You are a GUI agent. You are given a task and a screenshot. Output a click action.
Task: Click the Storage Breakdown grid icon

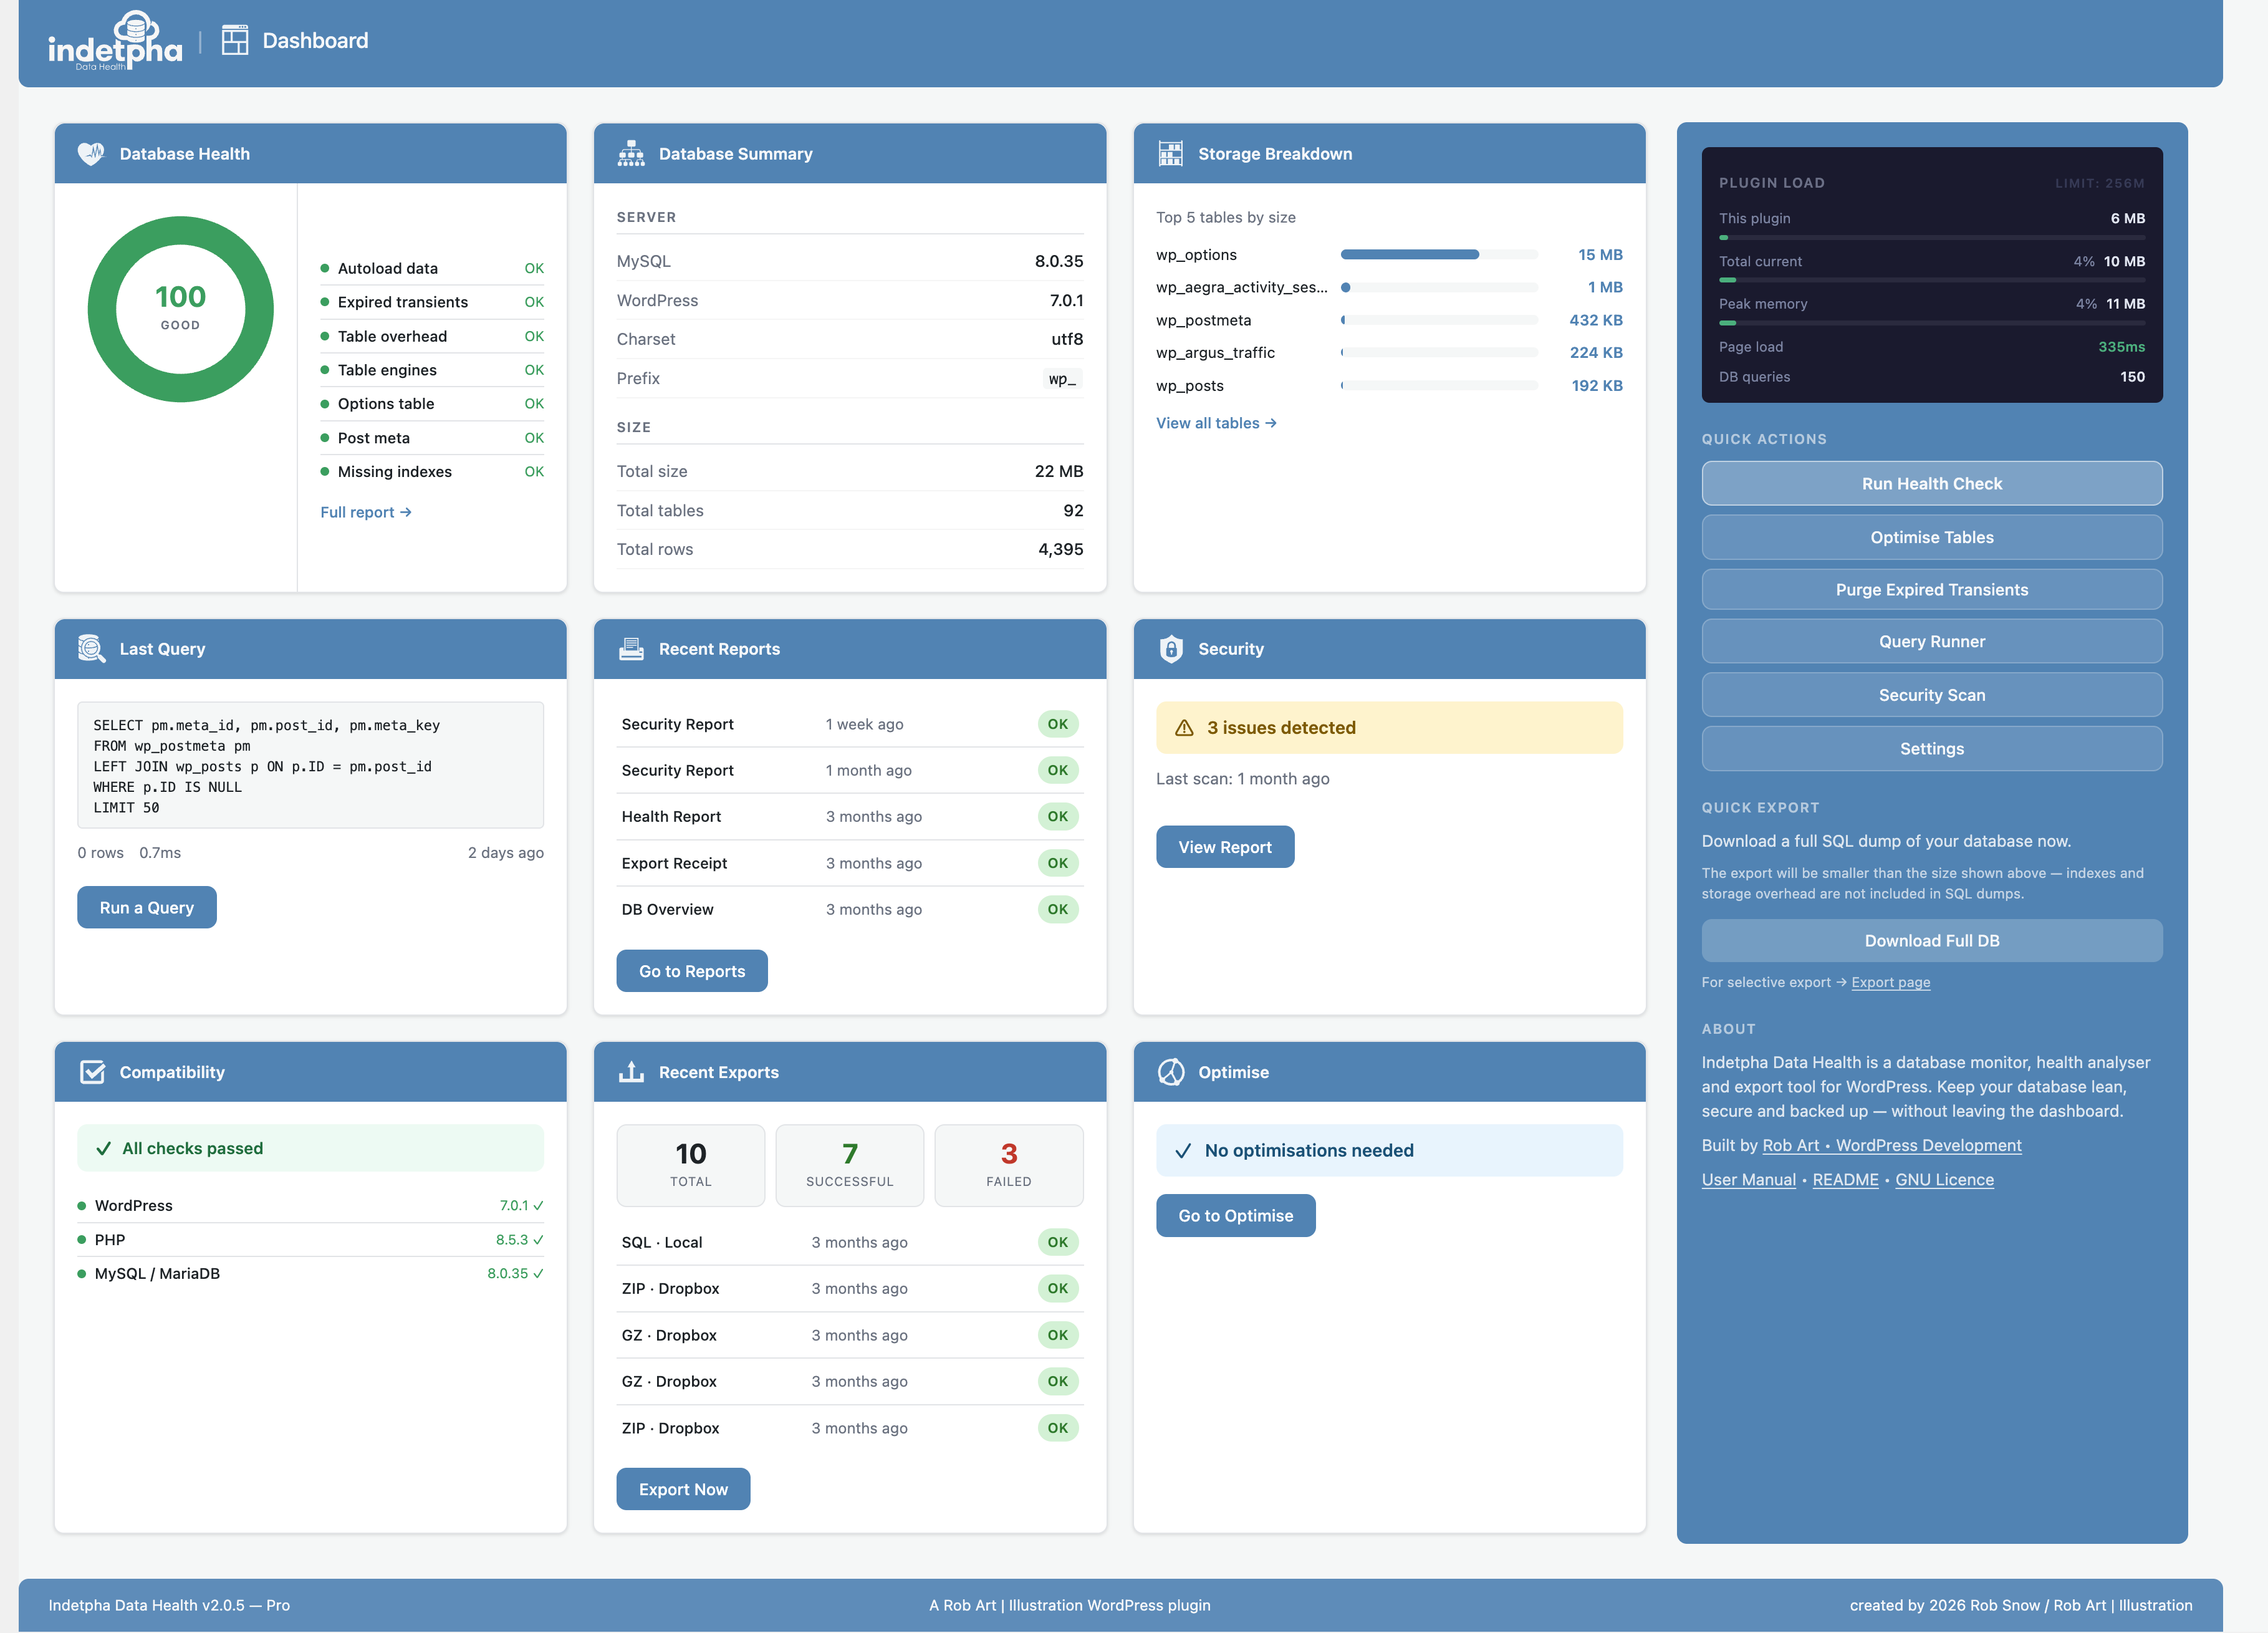click(1170, 153)
